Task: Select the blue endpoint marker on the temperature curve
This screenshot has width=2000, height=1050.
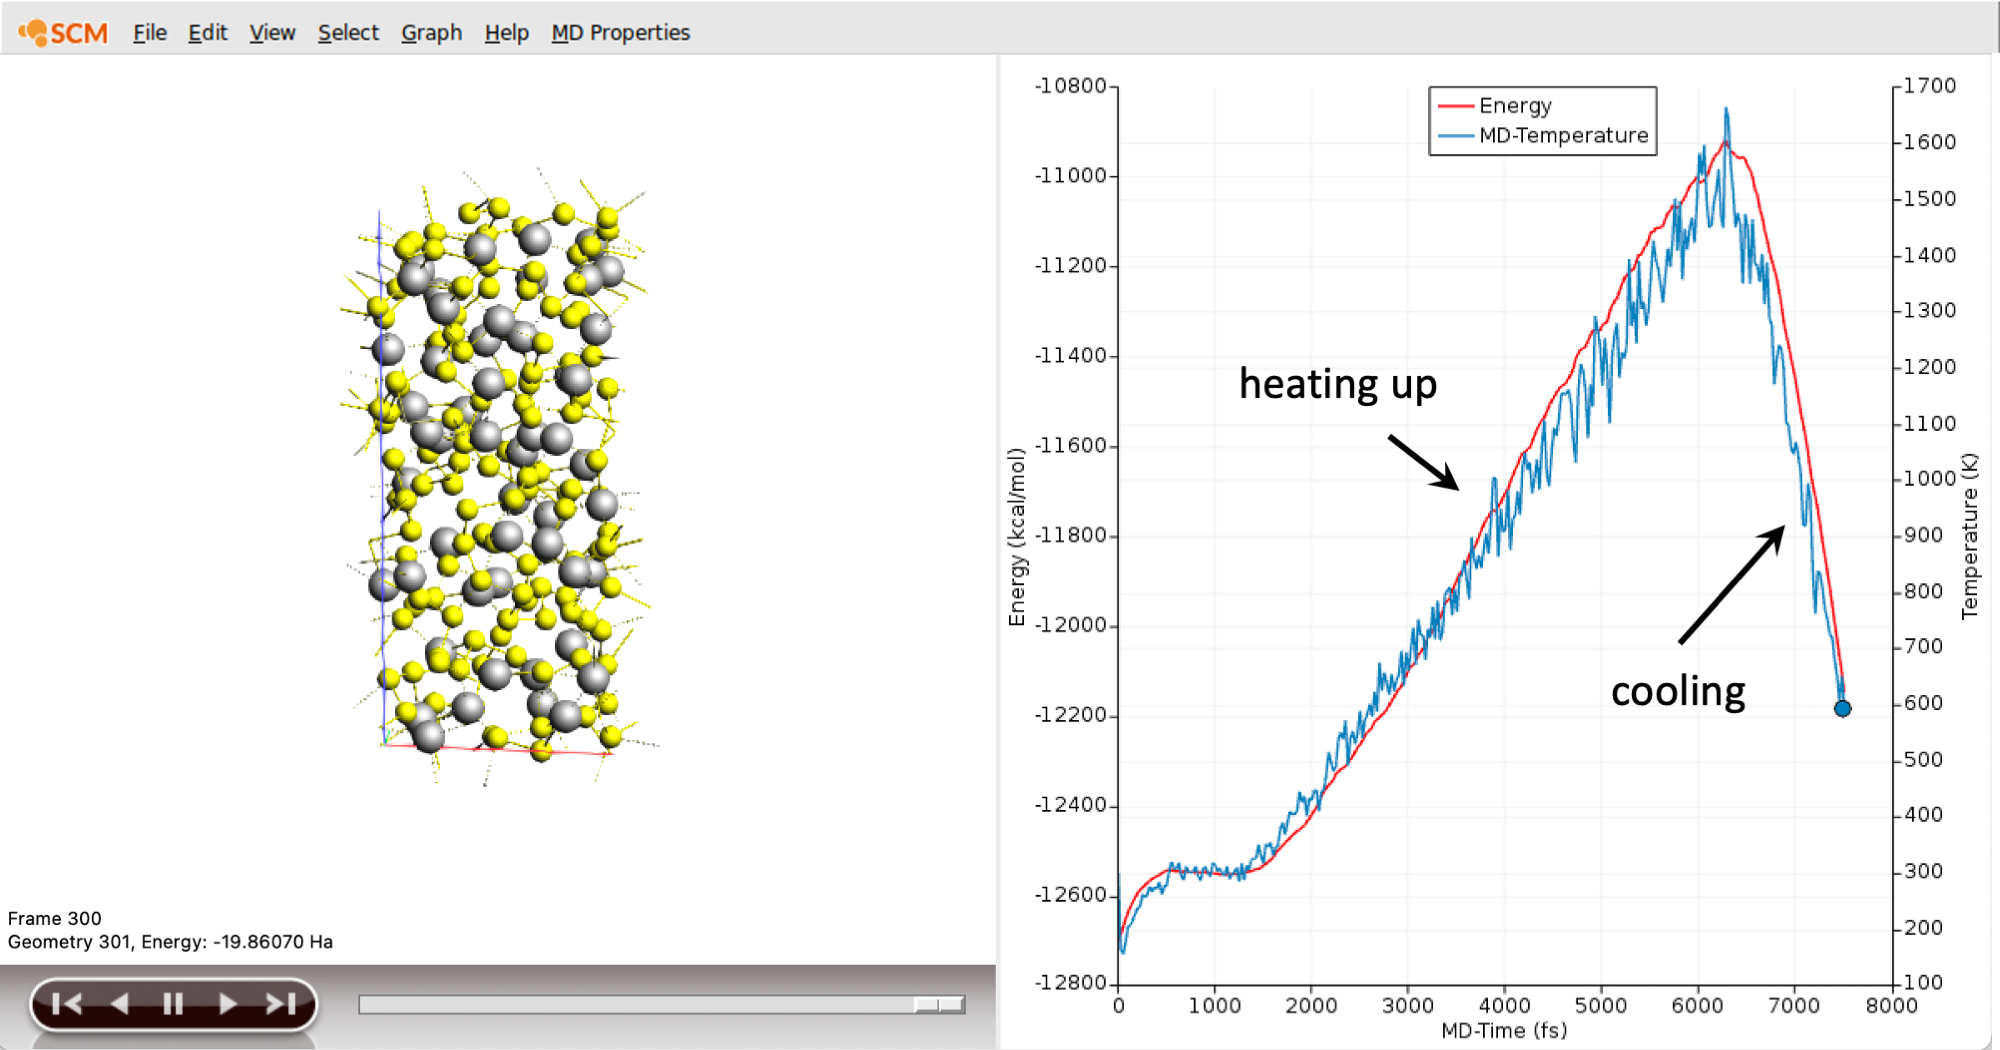Action: pos(1844,708)
